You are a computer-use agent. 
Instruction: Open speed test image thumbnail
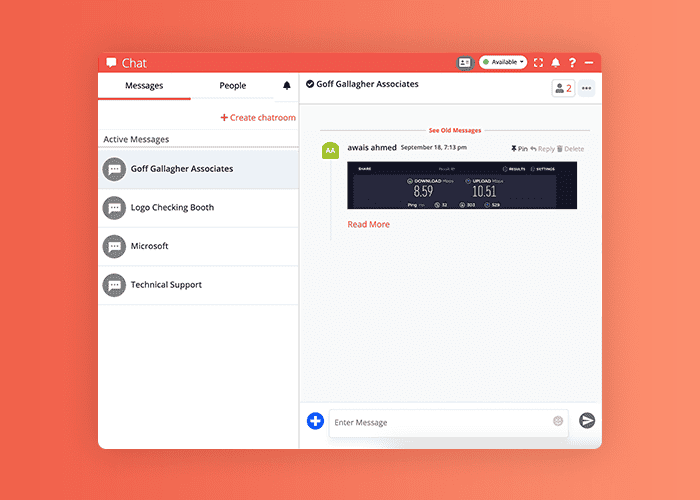[462, 186]
